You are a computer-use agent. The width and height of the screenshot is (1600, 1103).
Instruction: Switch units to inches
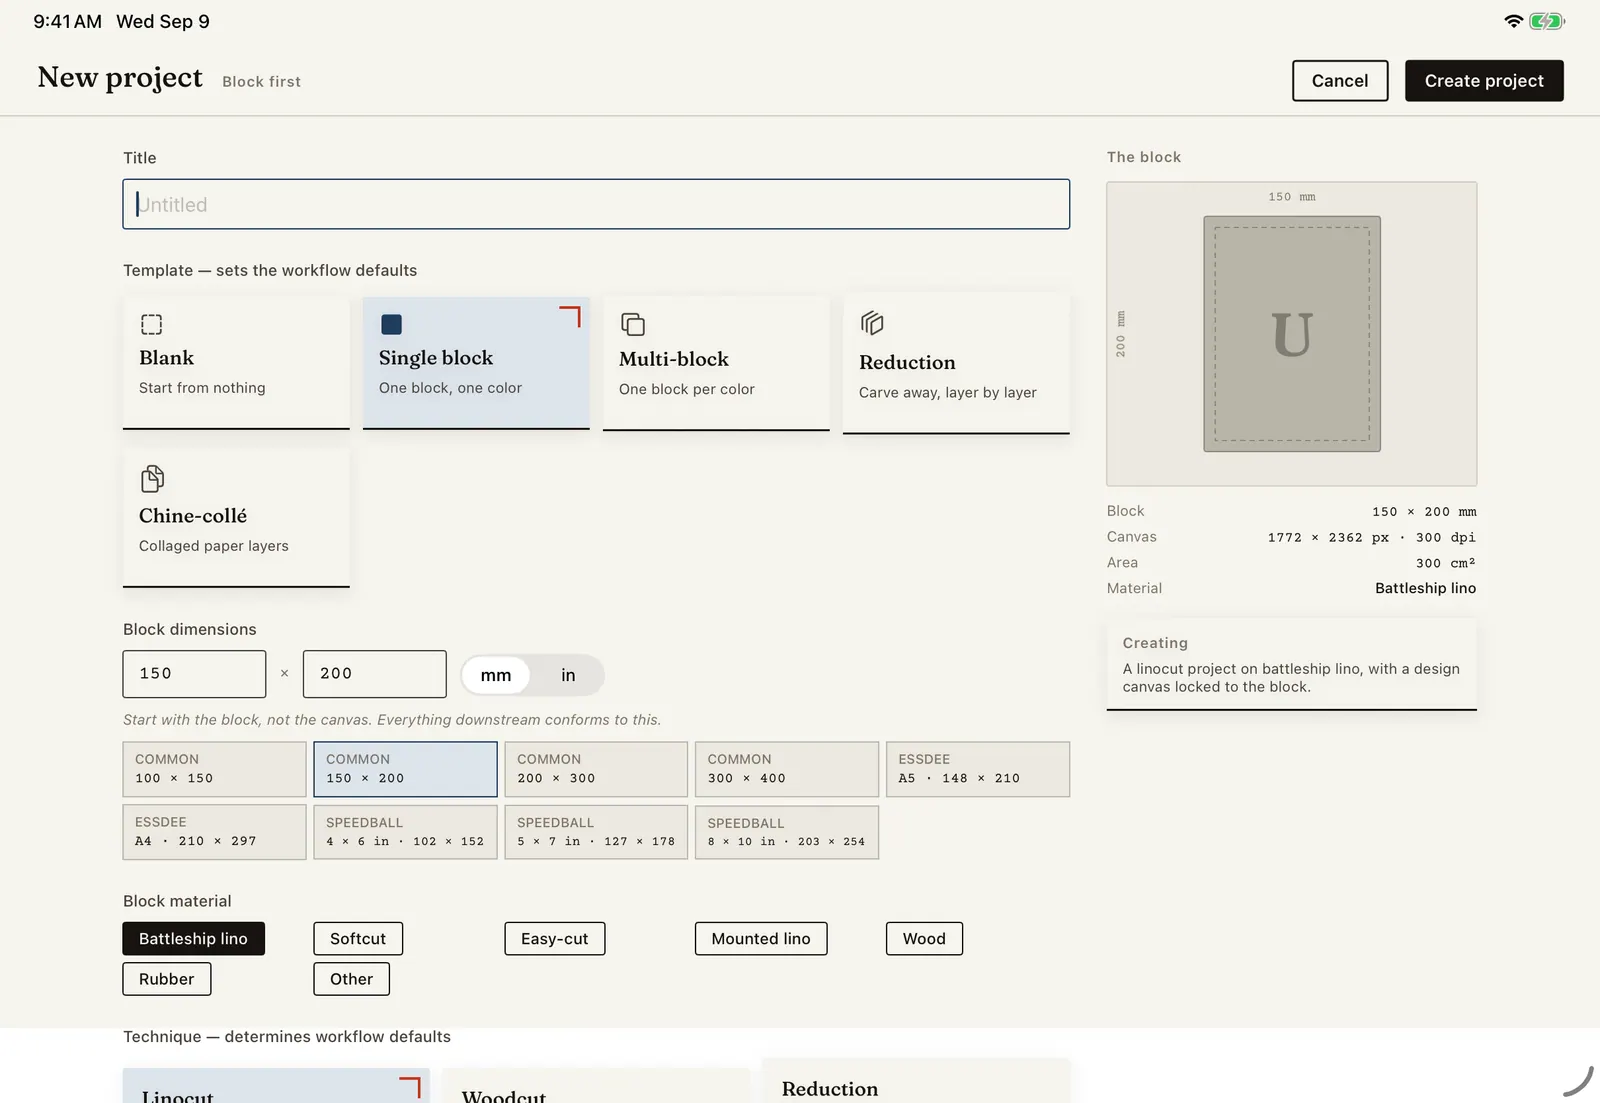click(568, 675)
